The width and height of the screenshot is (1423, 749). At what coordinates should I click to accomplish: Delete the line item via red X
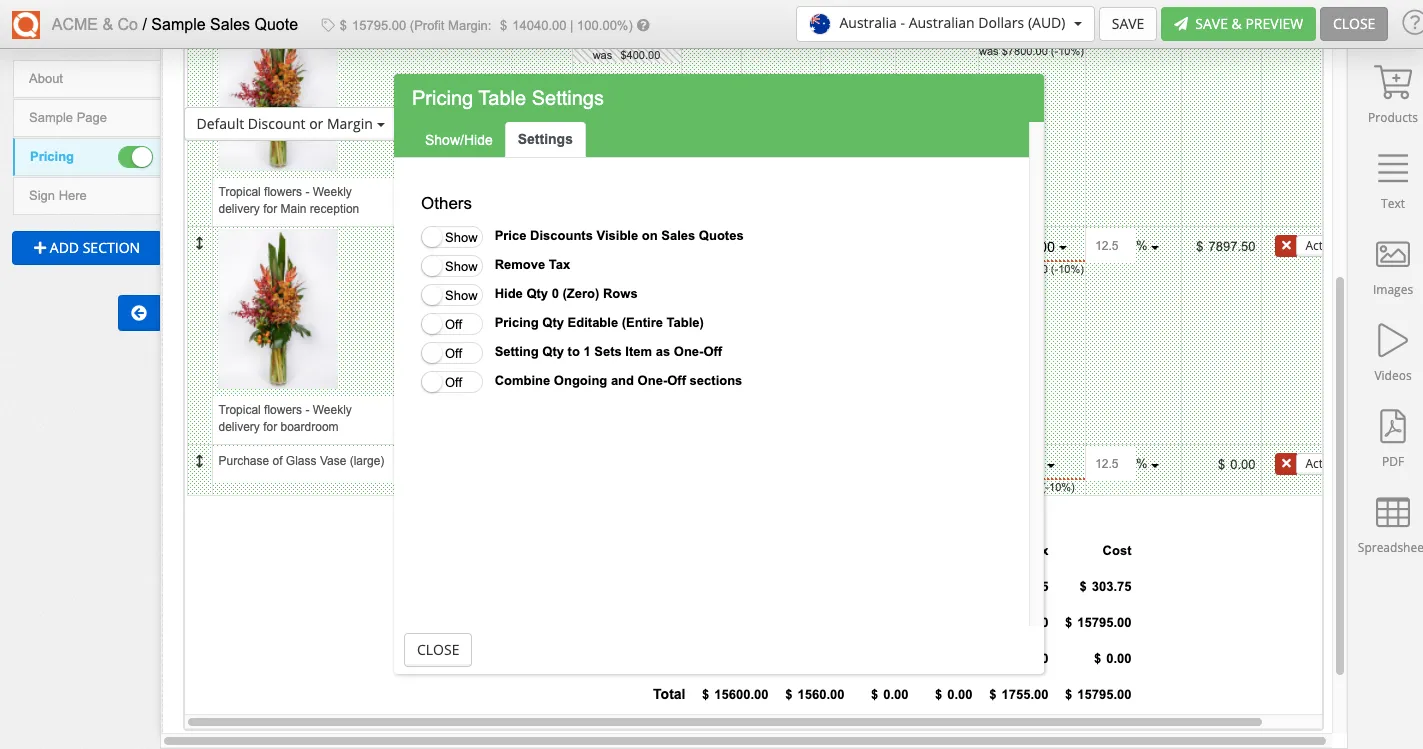click(x=1285, y=245)
